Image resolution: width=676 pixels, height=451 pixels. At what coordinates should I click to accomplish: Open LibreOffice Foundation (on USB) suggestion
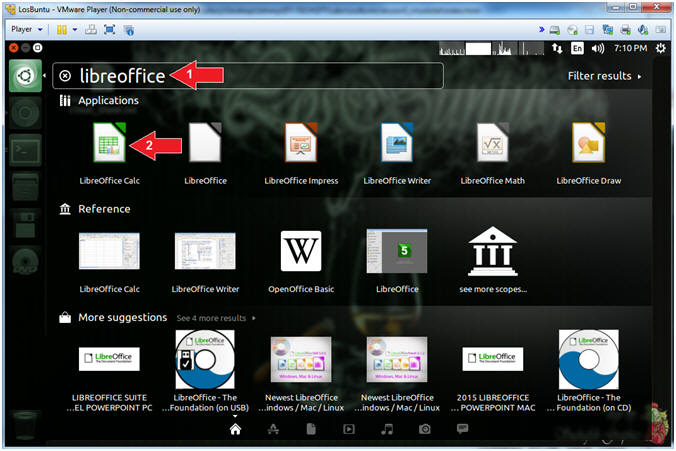point(206,371)
